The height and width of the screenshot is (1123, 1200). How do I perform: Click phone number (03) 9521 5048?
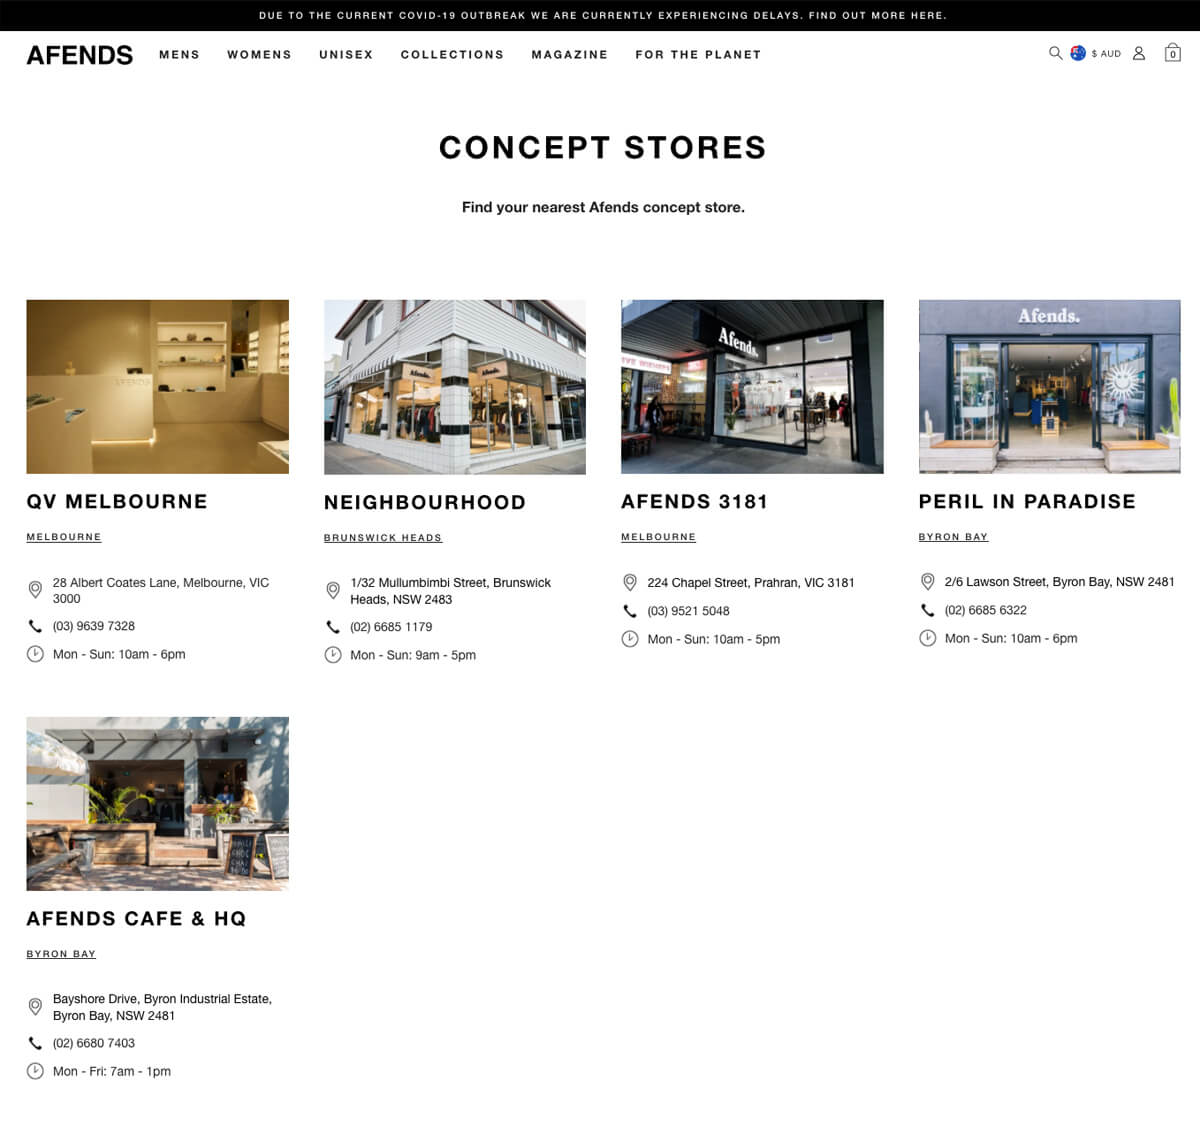point(689,611)
